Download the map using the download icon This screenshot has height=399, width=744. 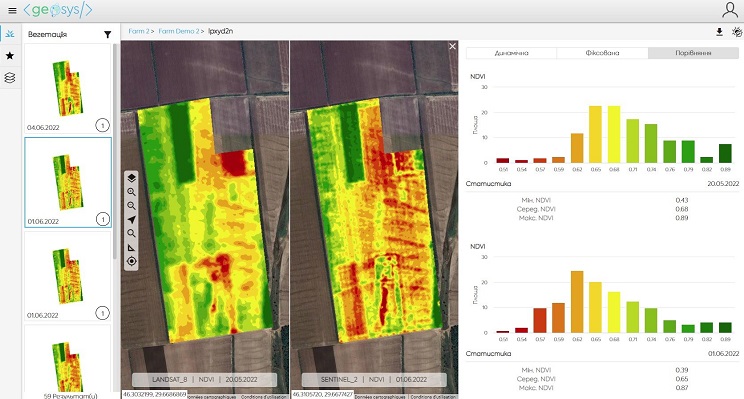tap(719, 32)
